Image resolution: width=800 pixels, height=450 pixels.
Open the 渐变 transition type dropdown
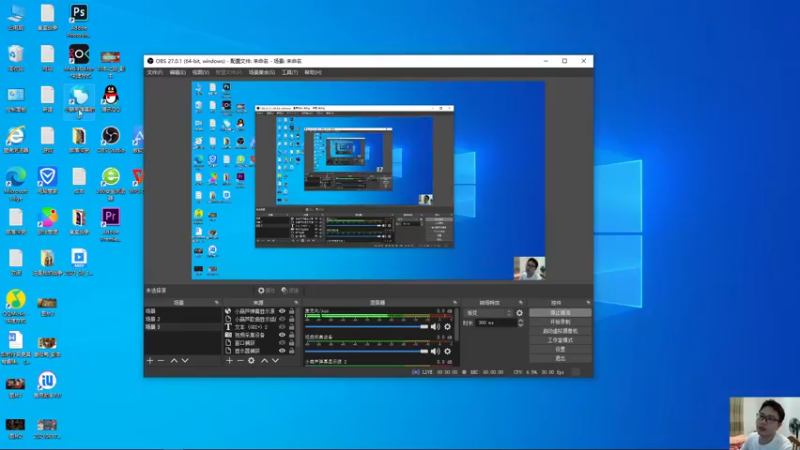click(x=488, y=313)
